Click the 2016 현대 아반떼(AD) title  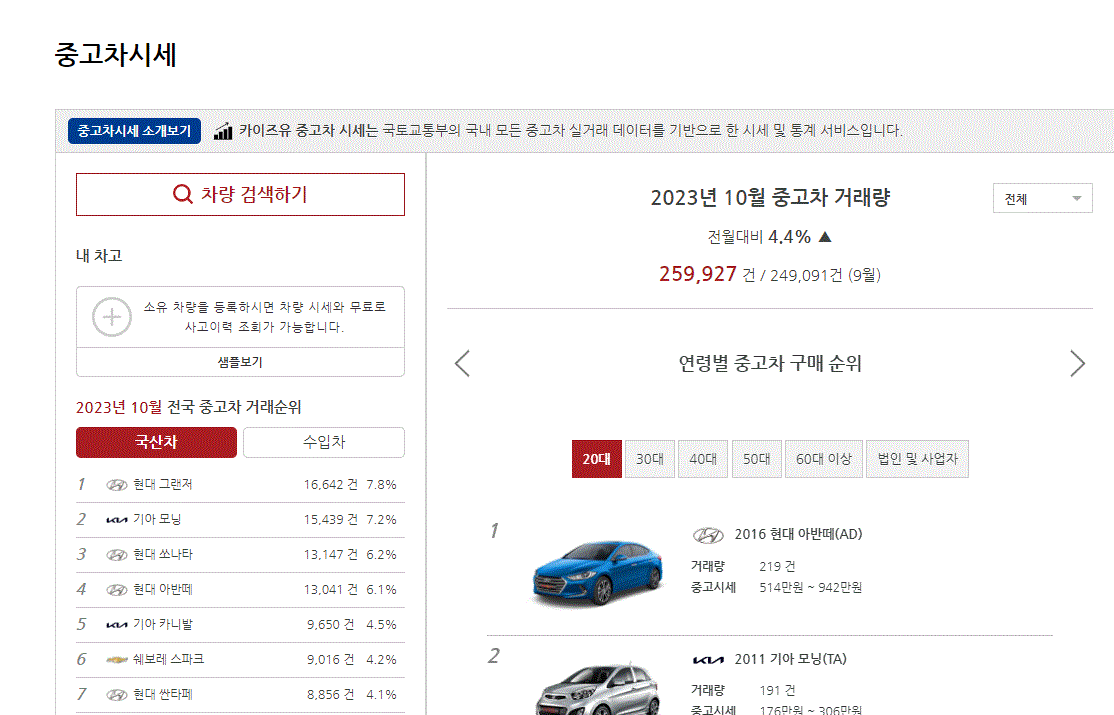[x=798, y=534]
